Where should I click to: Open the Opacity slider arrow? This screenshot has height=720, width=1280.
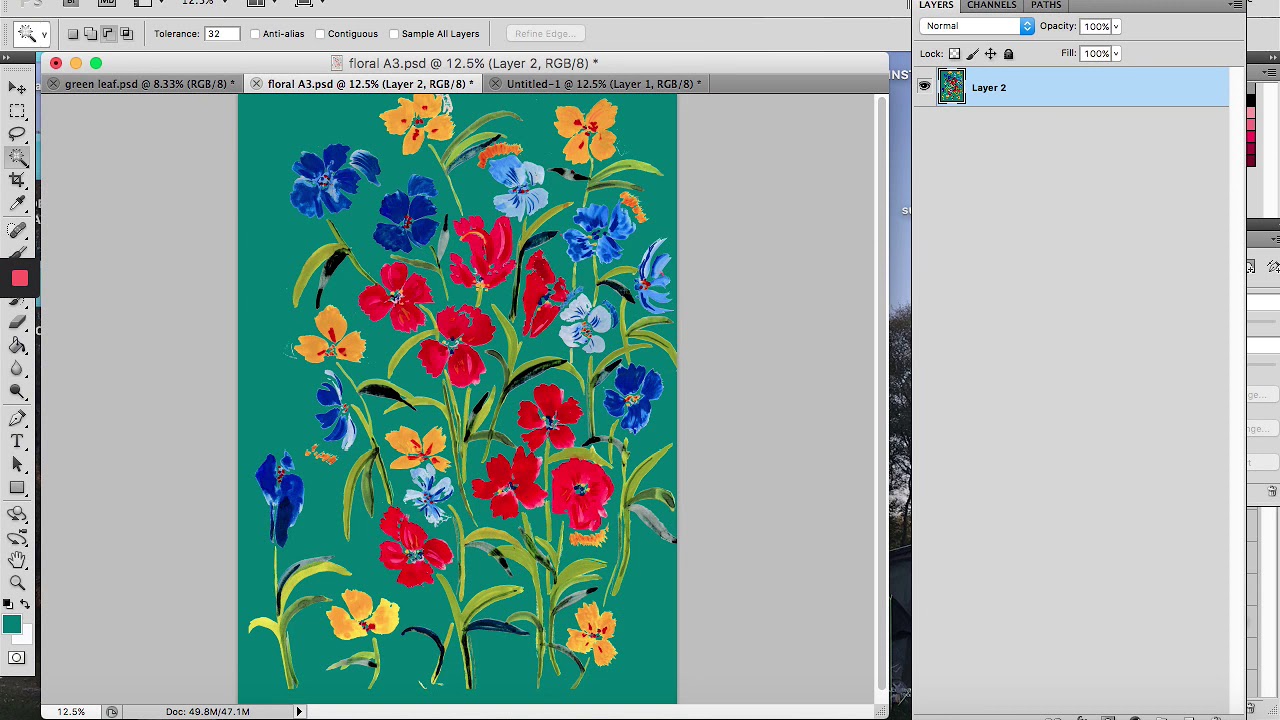(x=1116, y=27)
